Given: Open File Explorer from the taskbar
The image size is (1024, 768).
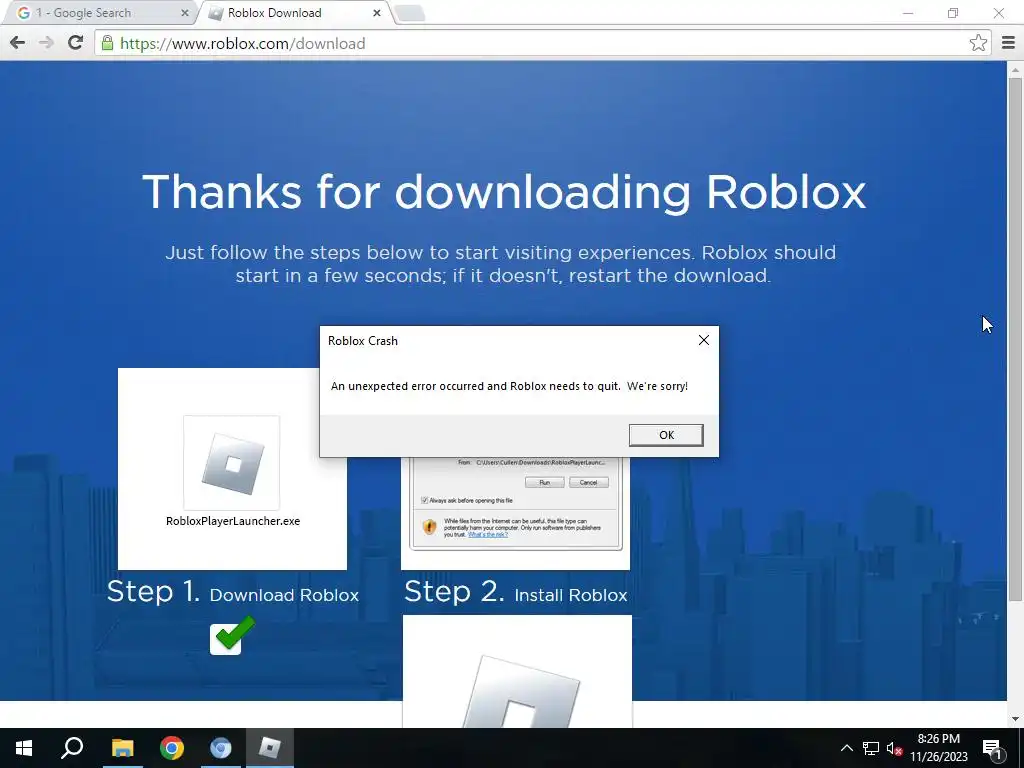Looking at the screenshot, I should (x=122, y=748).
